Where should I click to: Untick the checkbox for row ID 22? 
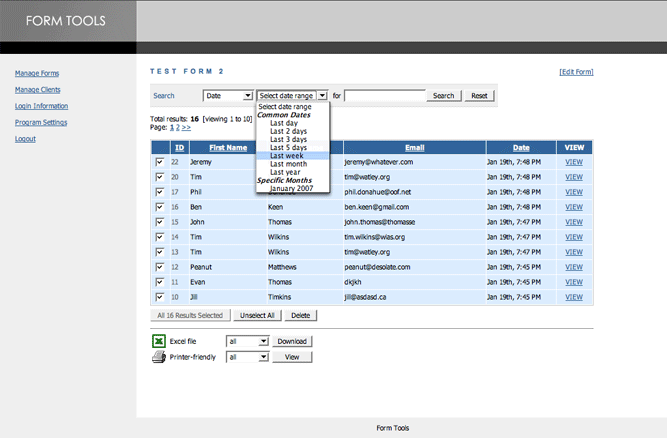pyautogui.click(x=160, y=162)
